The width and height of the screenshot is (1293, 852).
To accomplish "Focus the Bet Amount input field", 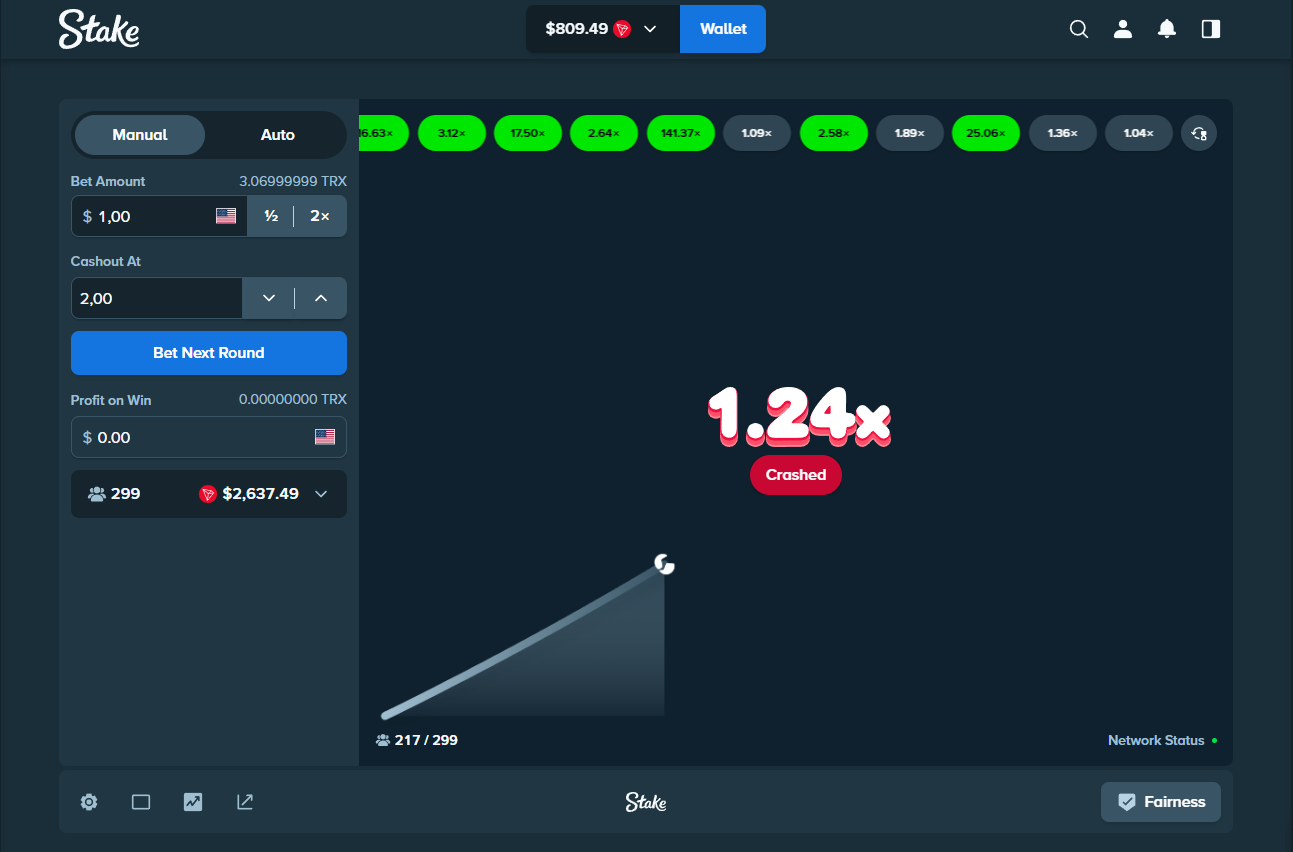I will pyautogui.click(x=159, y=216).
